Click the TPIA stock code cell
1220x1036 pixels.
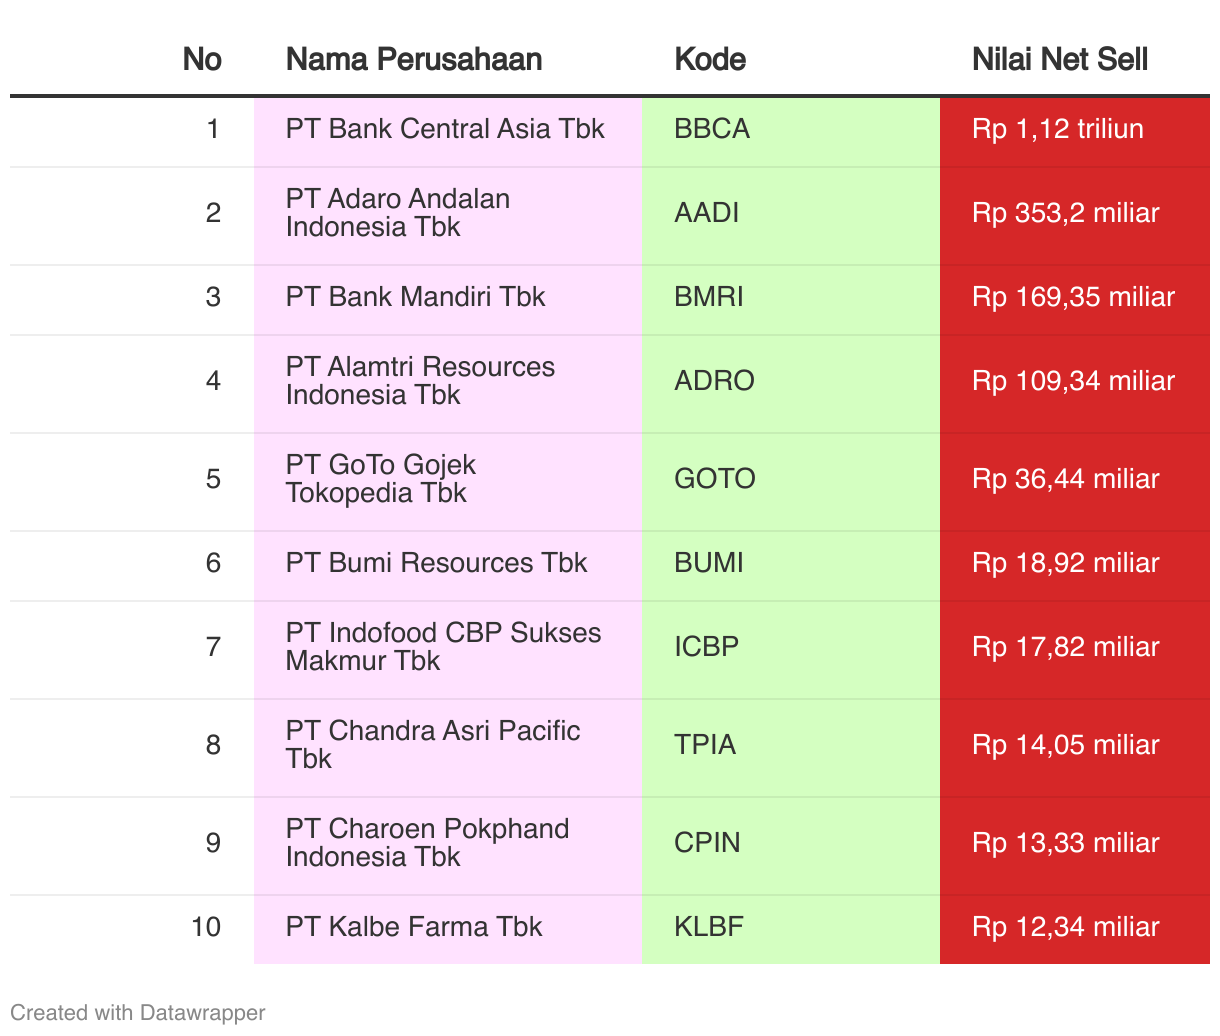[705, 745]
